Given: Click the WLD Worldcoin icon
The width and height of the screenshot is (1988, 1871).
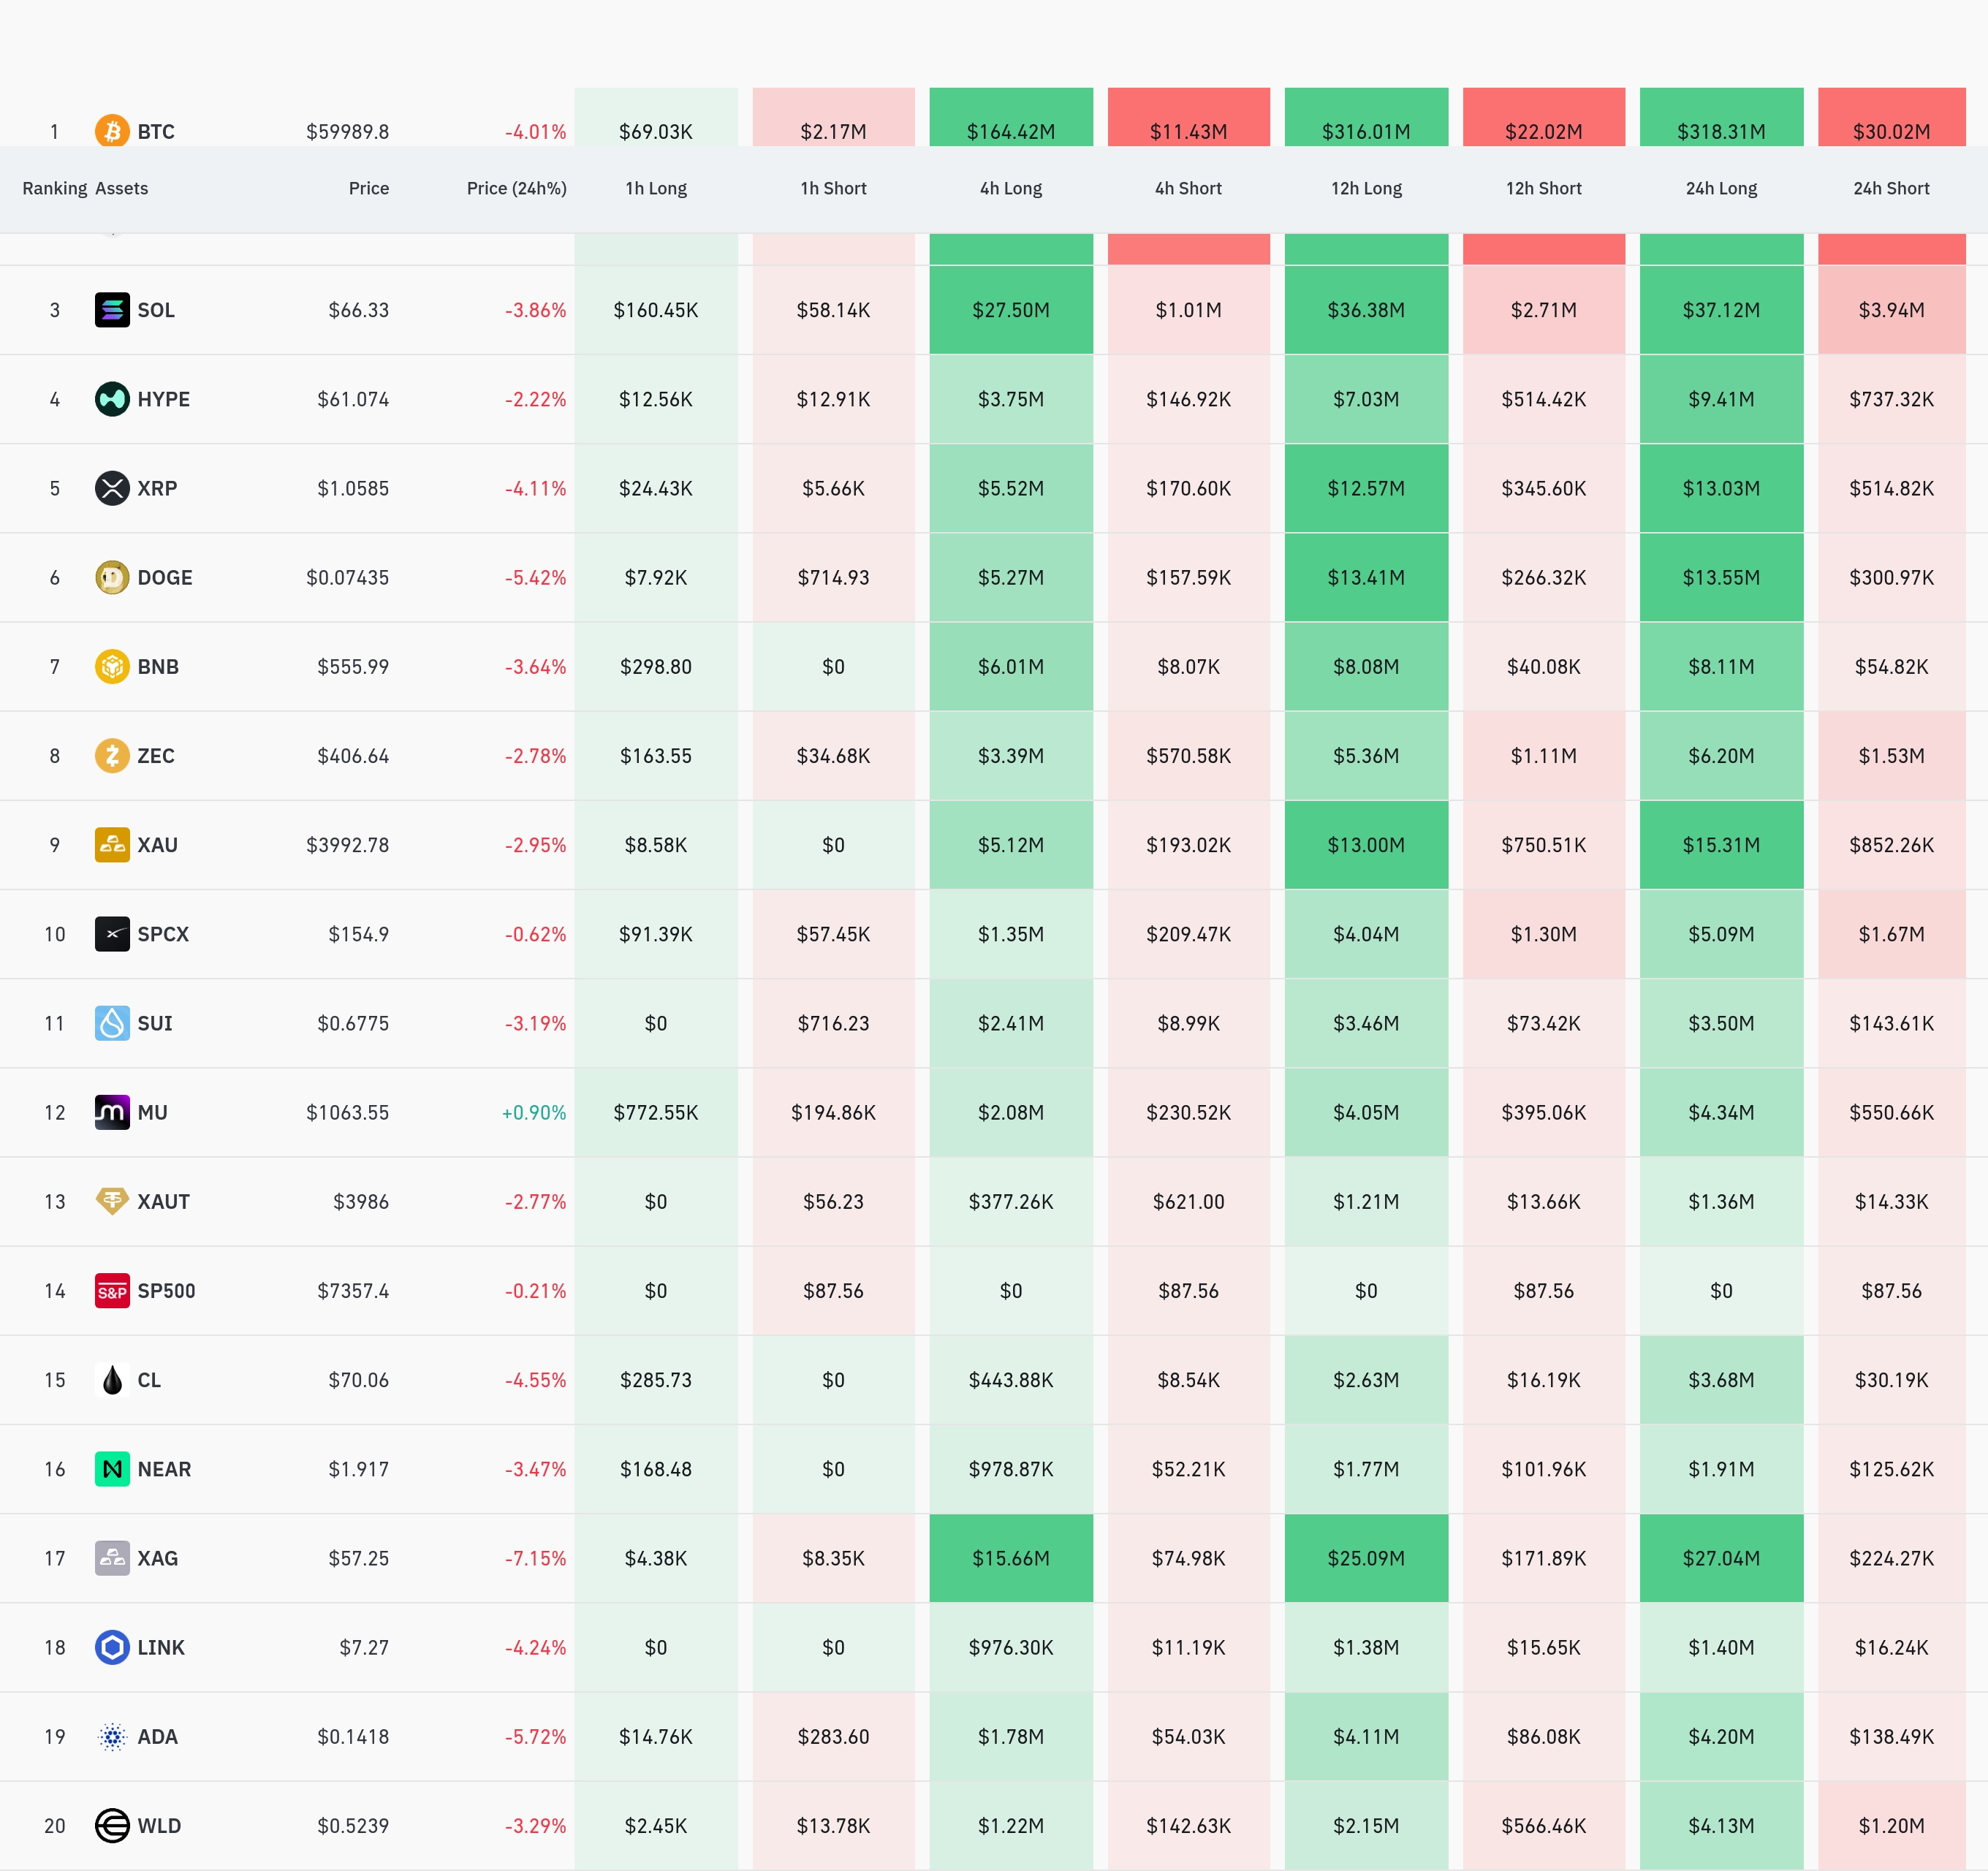Looking at the screenshot, I should (x=112, y=1825).
